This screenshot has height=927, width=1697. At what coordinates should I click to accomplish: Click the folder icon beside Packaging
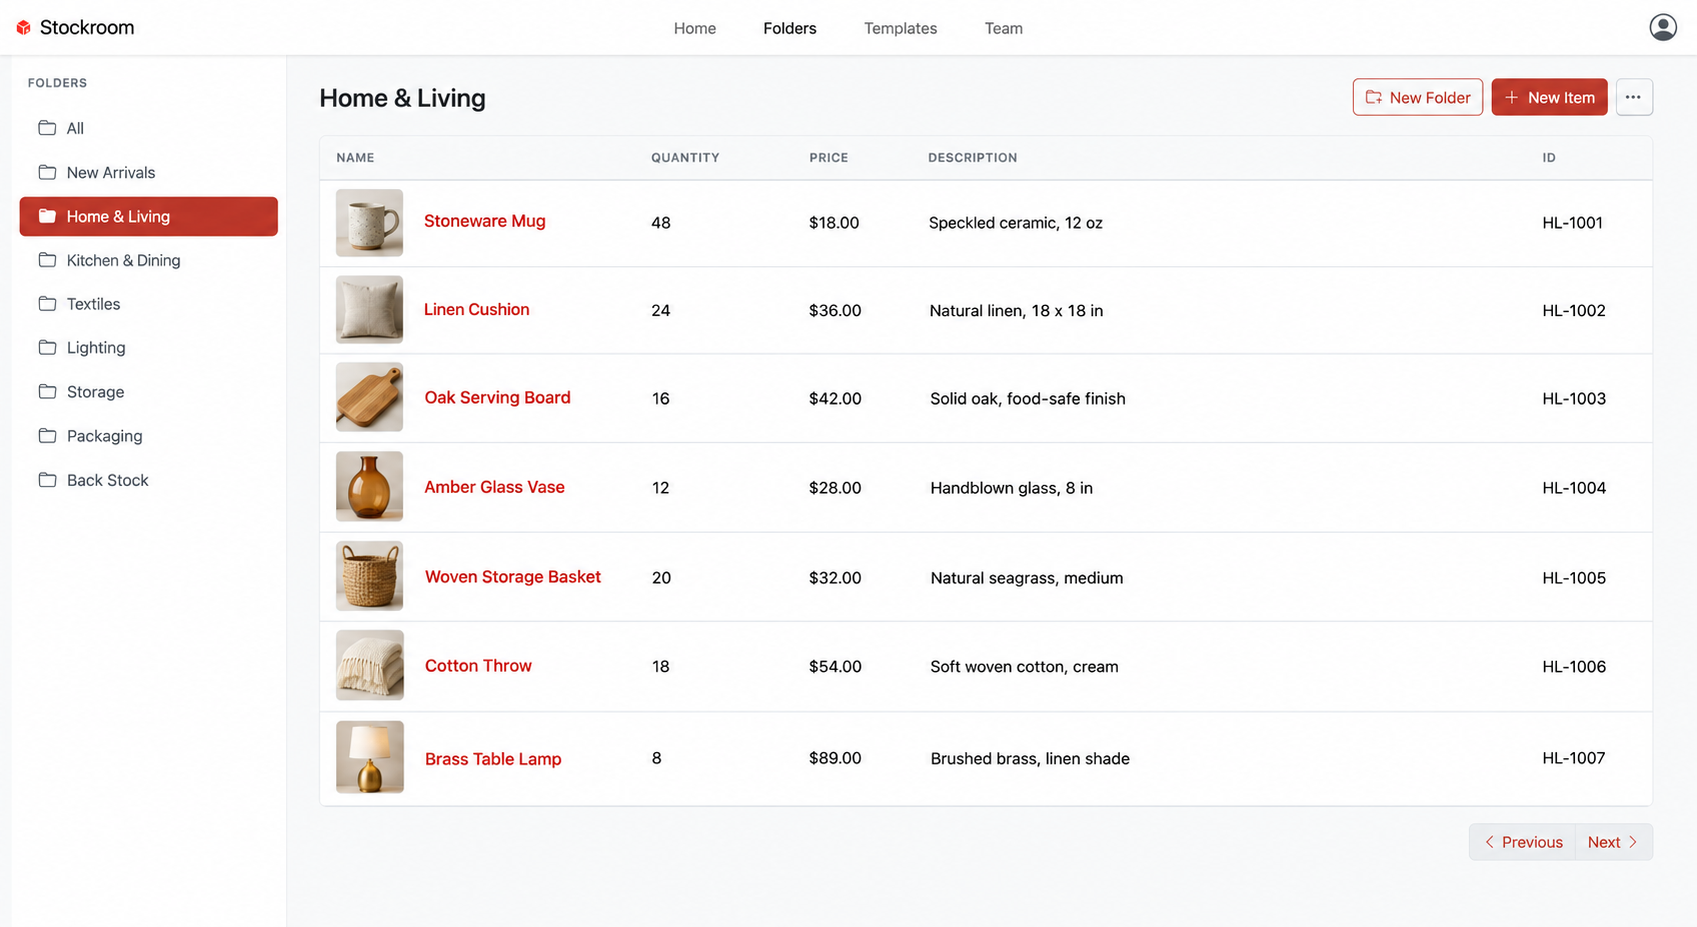47,436
